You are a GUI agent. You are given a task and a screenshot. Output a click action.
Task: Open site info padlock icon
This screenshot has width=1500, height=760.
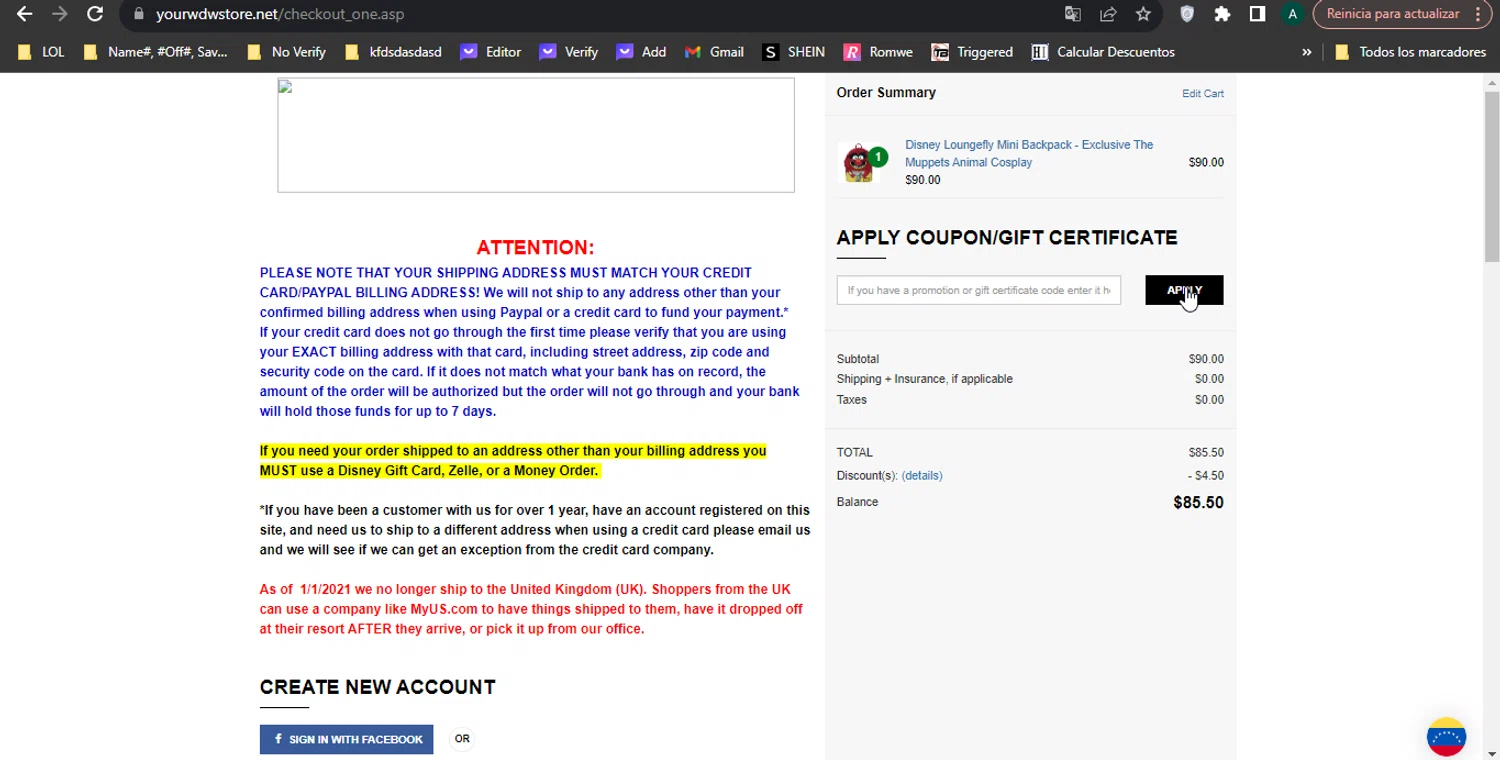139,14
